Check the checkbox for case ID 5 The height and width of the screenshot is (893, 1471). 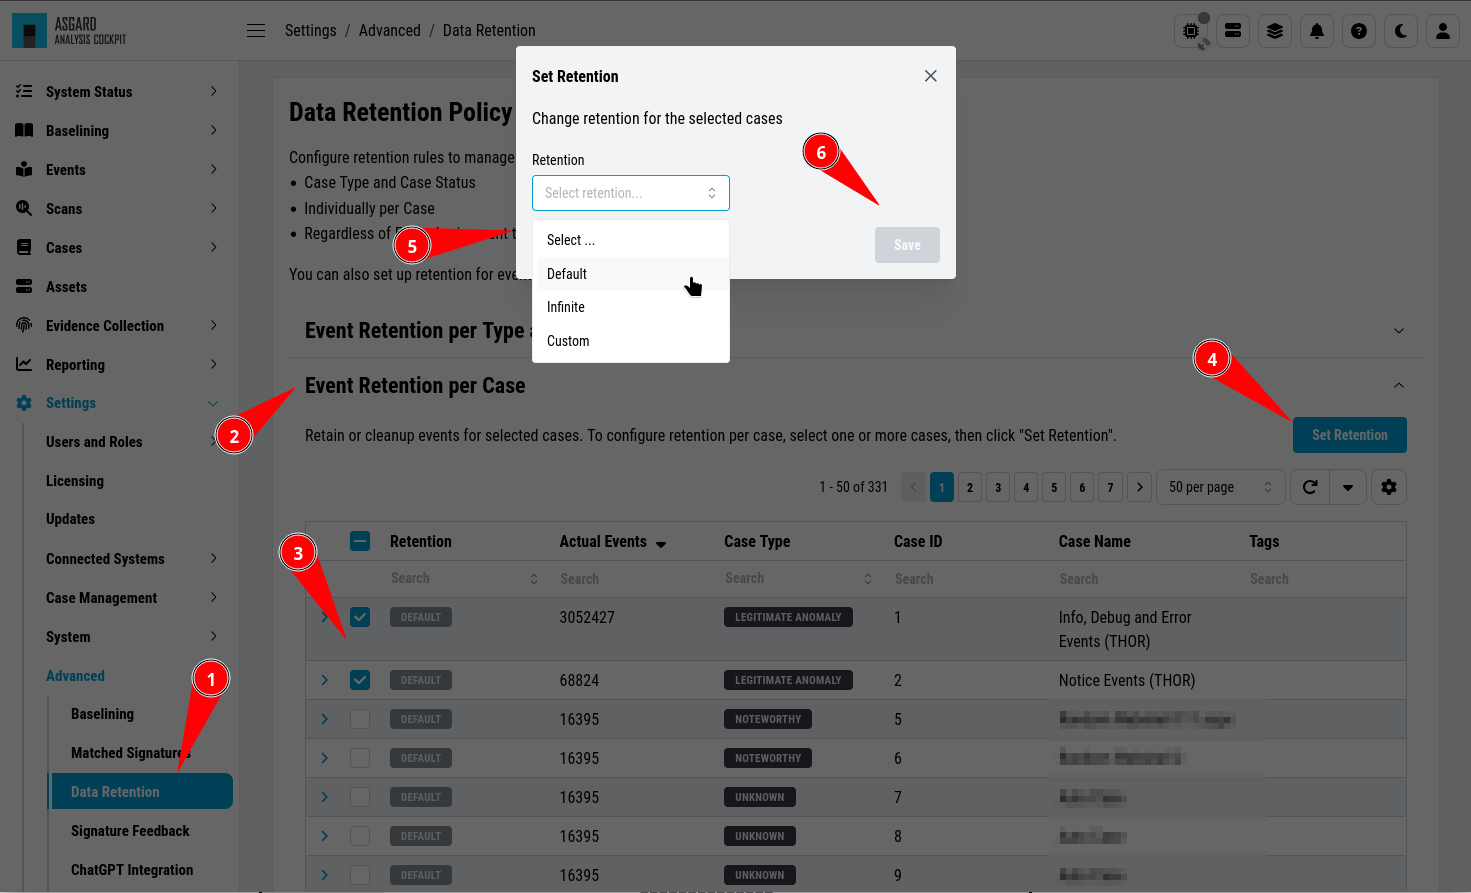coord(360,719)
